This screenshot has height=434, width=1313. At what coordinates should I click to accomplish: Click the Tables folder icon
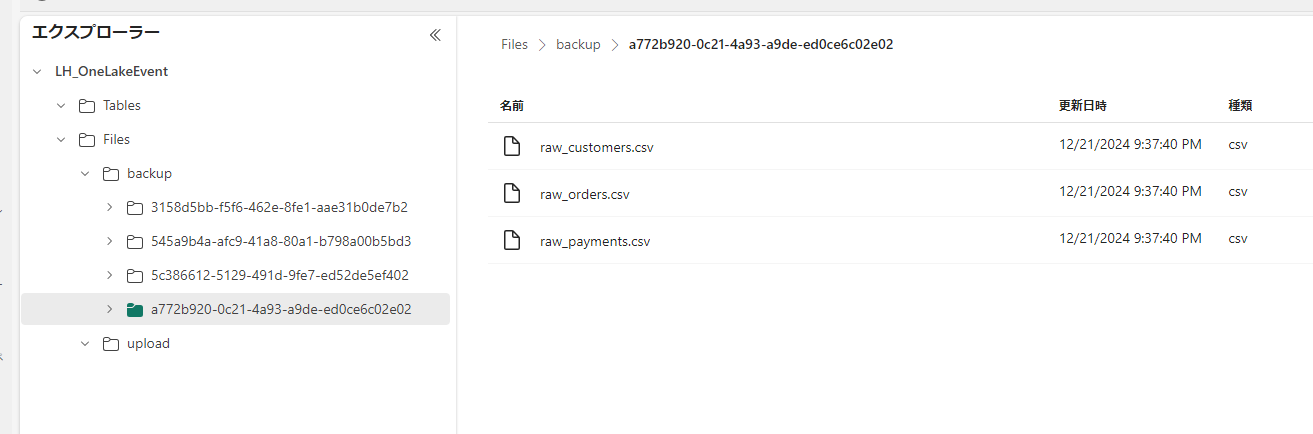point(87,106)
